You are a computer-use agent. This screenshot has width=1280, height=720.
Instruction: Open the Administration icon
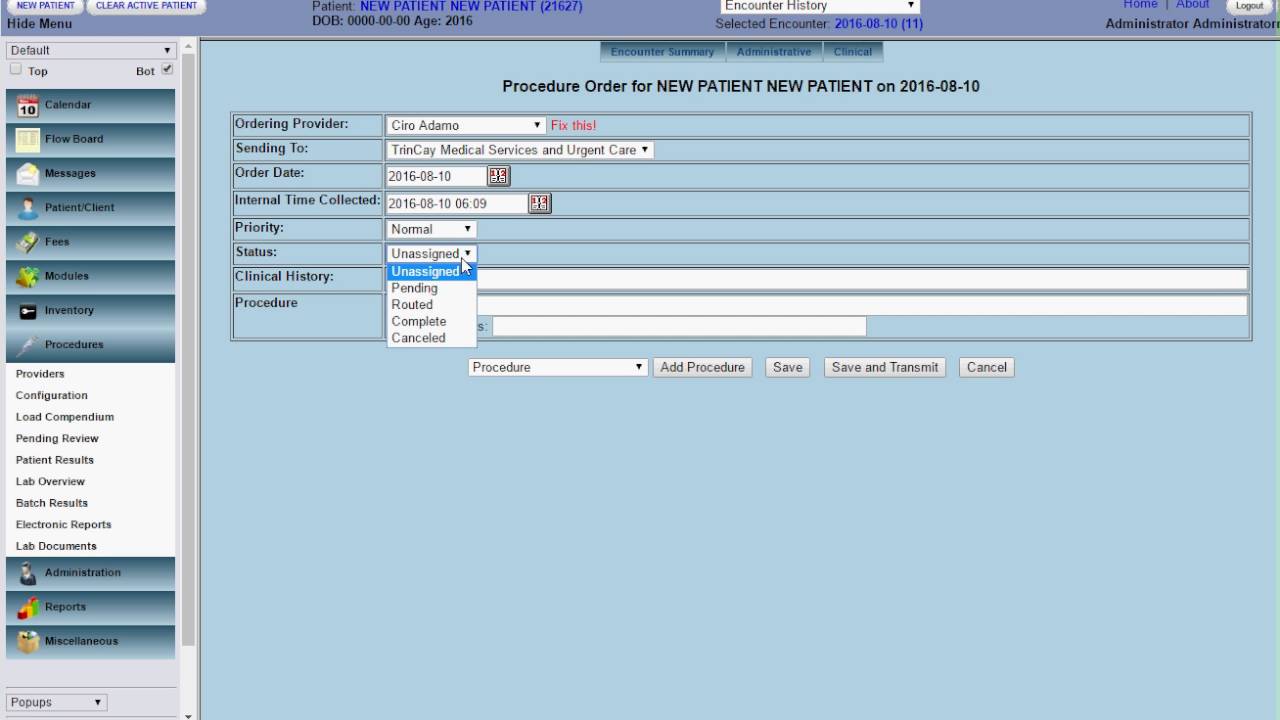28,573
